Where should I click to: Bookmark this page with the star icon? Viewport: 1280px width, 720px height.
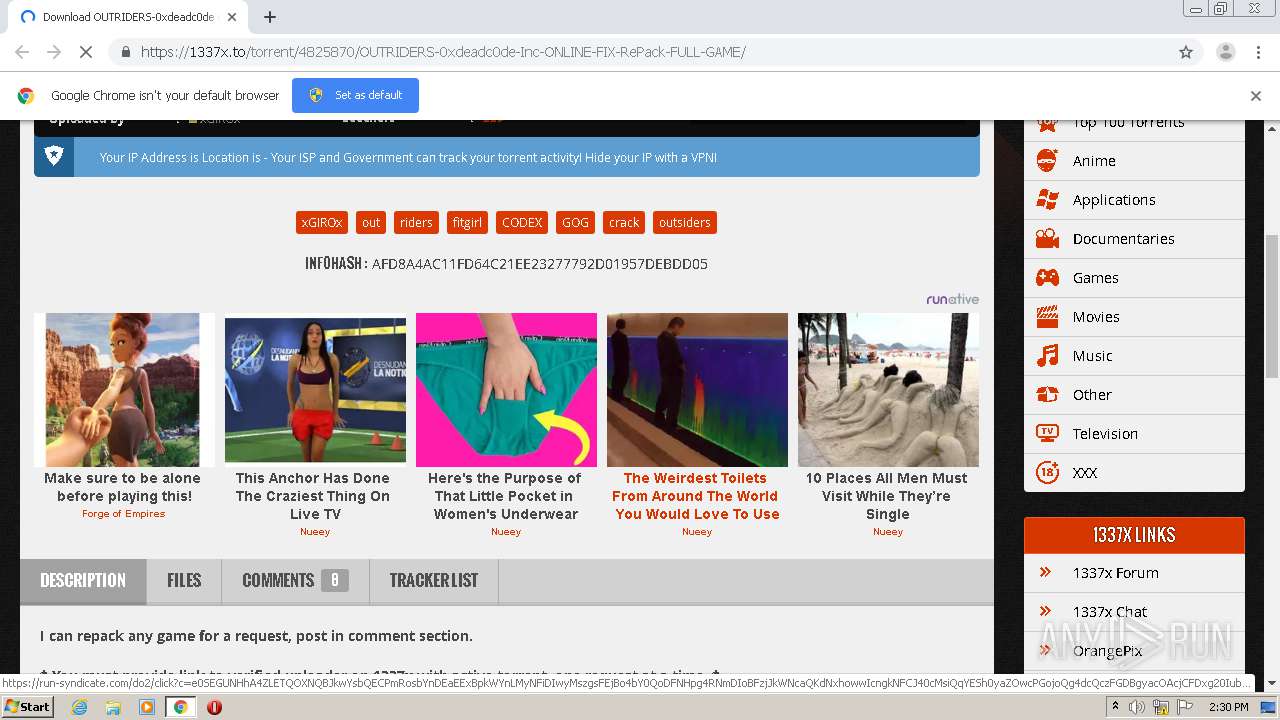[1186, 52]
